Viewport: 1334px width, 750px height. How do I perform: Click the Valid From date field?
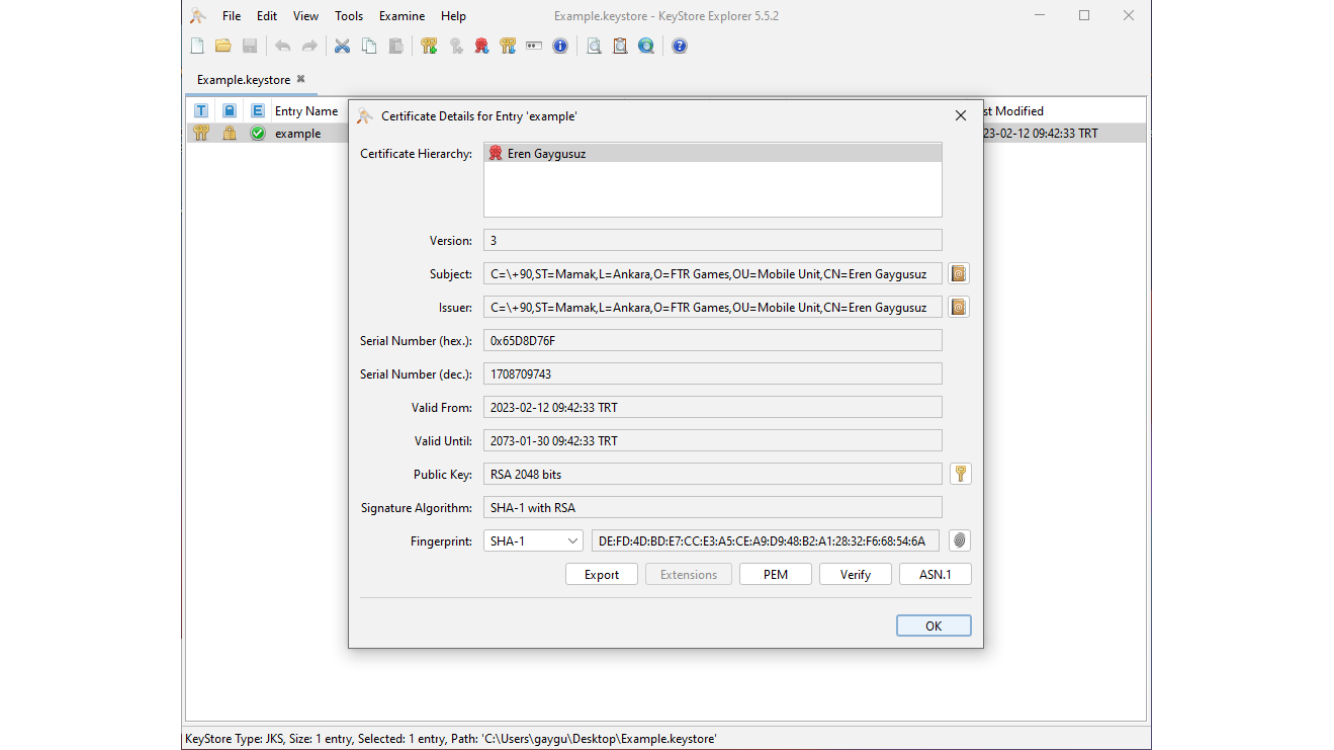point(713,407)
